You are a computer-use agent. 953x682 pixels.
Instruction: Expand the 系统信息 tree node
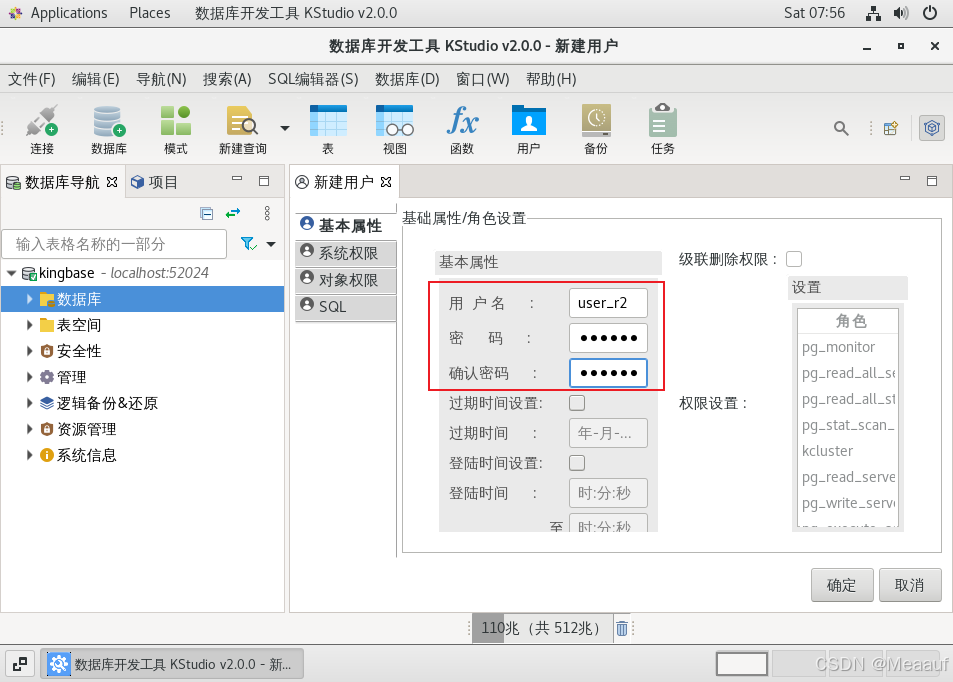tap(29, 455)
